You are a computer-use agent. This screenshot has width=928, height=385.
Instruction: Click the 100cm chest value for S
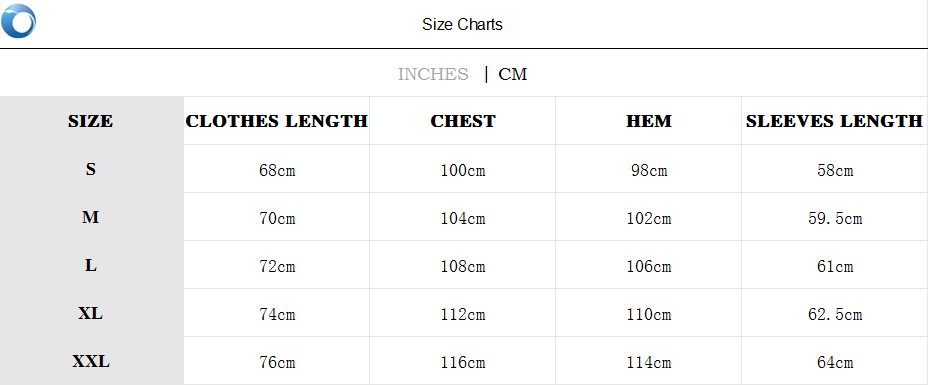463,170
